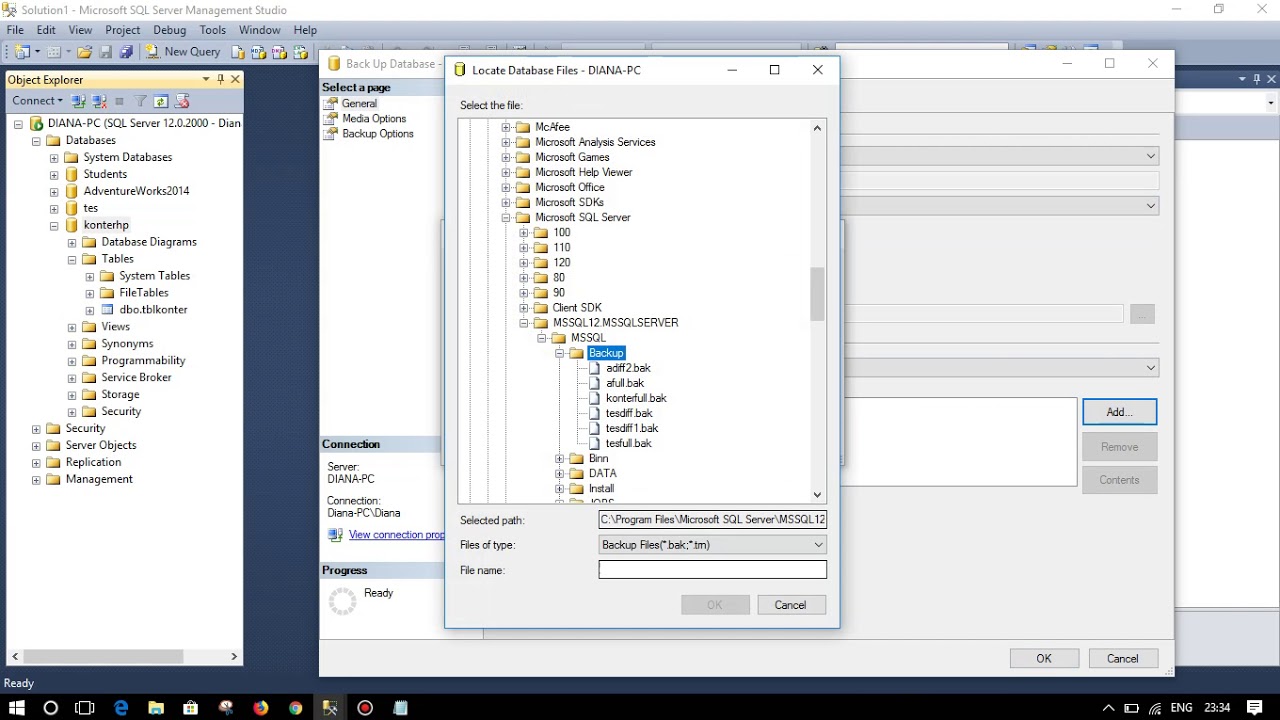The image size is (1280, 720).
Task: Toggle auto-hide pin of Object Explorer
Action: [221, 79]
